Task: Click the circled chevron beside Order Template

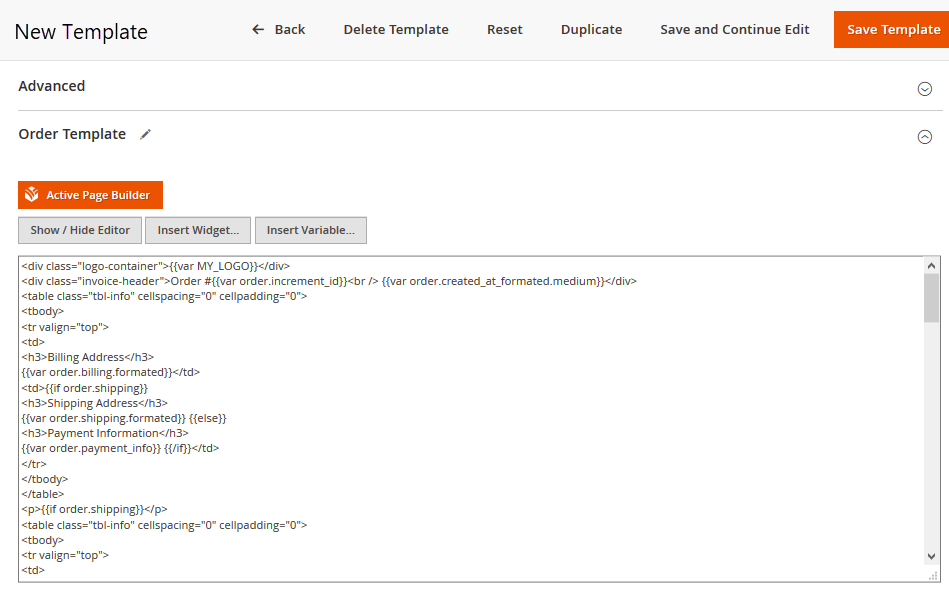Action: pyautogui.click(x=924, y=137)
